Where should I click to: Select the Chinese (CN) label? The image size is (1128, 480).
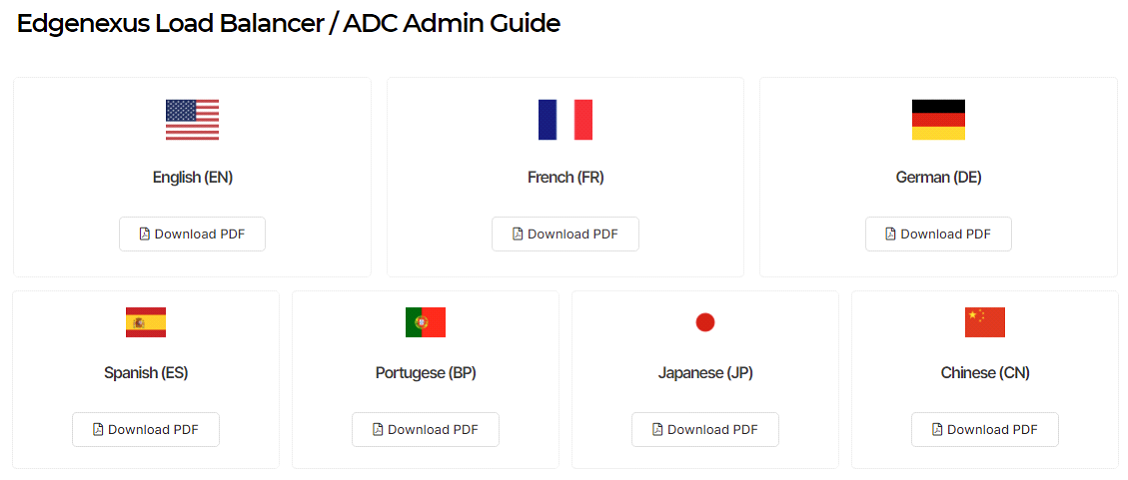tap(985, 373)
